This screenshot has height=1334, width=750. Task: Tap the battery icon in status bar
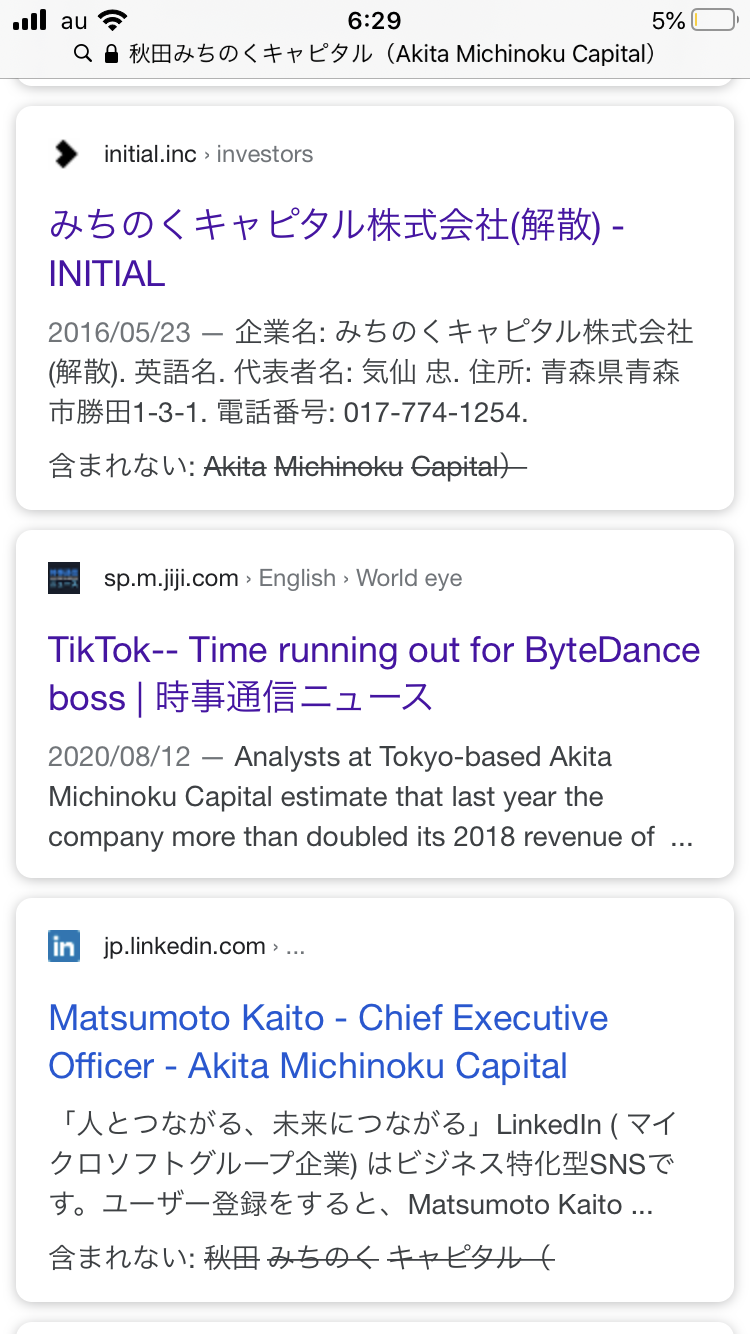[712, 20]
